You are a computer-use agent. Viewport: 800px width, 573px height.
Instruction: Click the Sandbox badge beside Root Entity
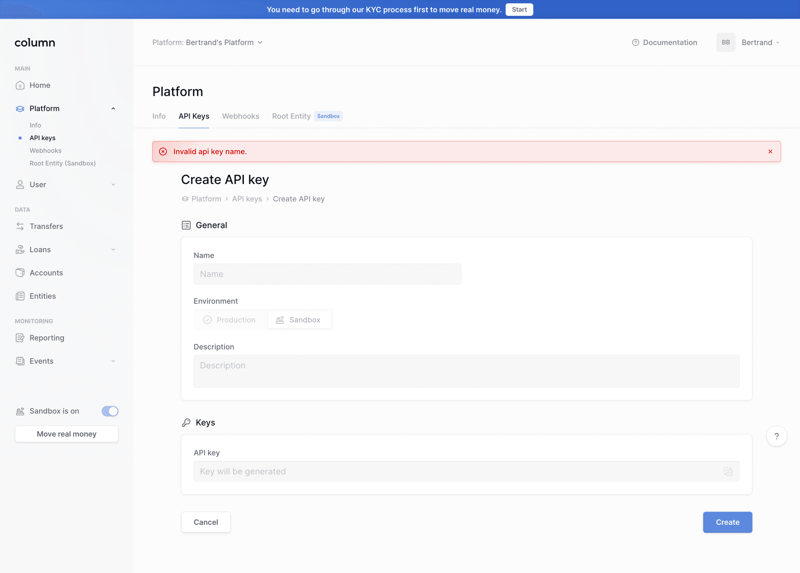tap(328, 116)
